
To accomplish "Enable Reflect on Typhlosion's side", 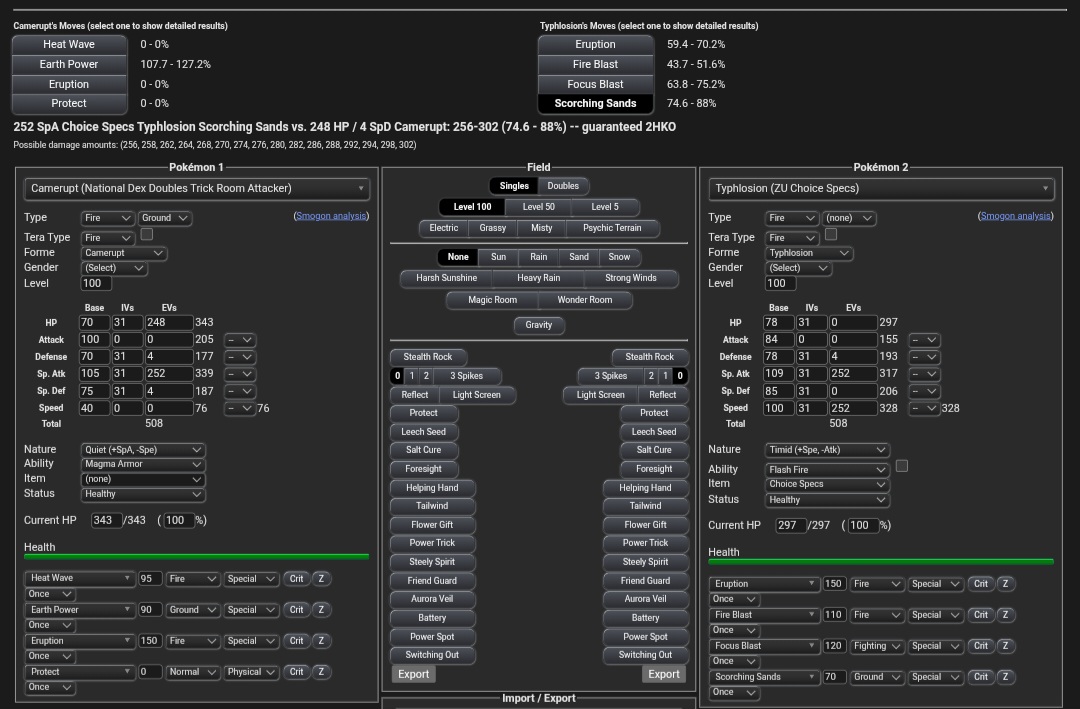I will click(663, 395).
